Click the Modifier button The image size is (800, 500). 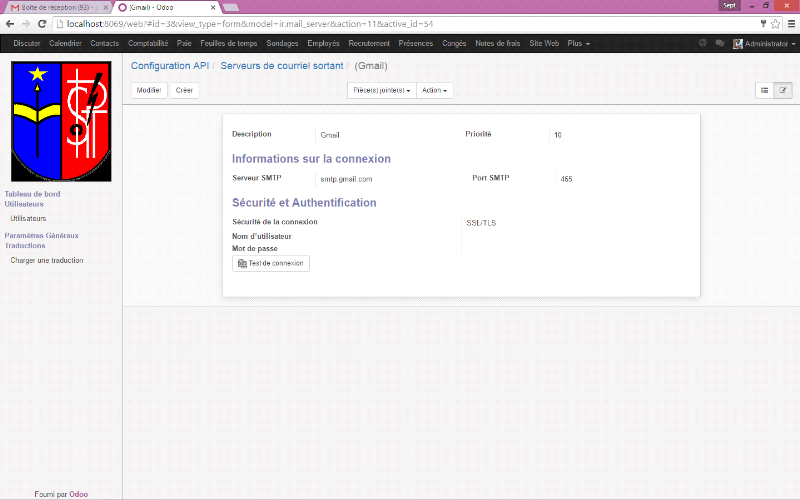[149, 90]
